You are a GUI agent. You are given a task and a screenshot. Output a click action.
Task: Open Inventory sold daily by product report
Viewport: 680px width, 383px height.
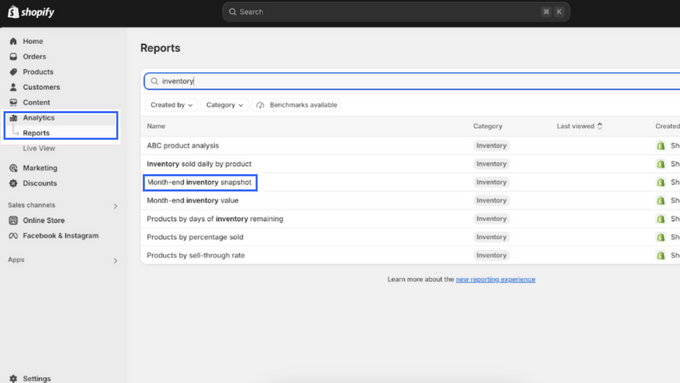tap(199, 164)
